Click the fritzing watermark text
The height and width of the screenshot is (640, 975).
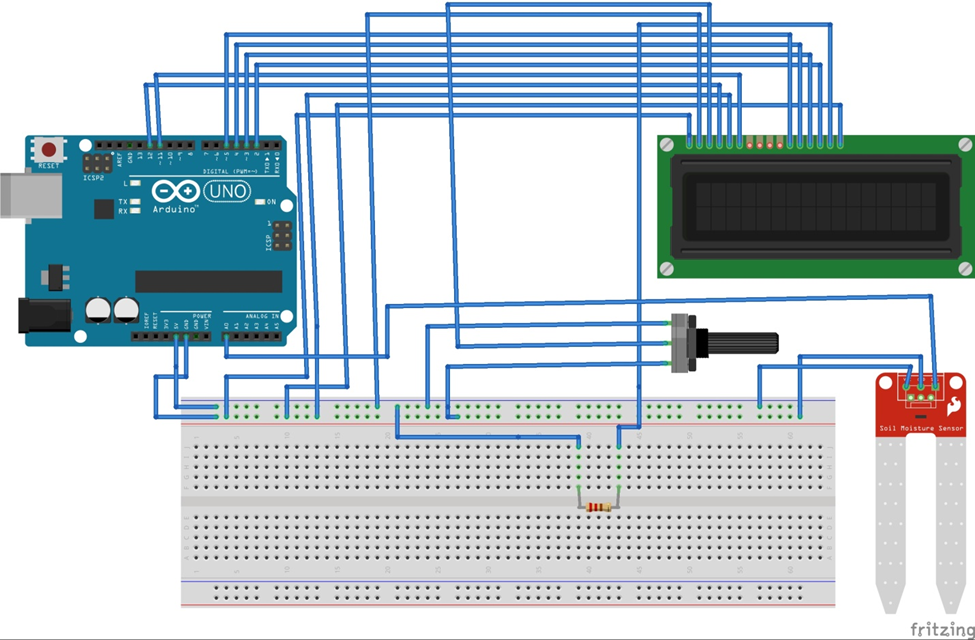pyautogui.click(x=941, y=628)
